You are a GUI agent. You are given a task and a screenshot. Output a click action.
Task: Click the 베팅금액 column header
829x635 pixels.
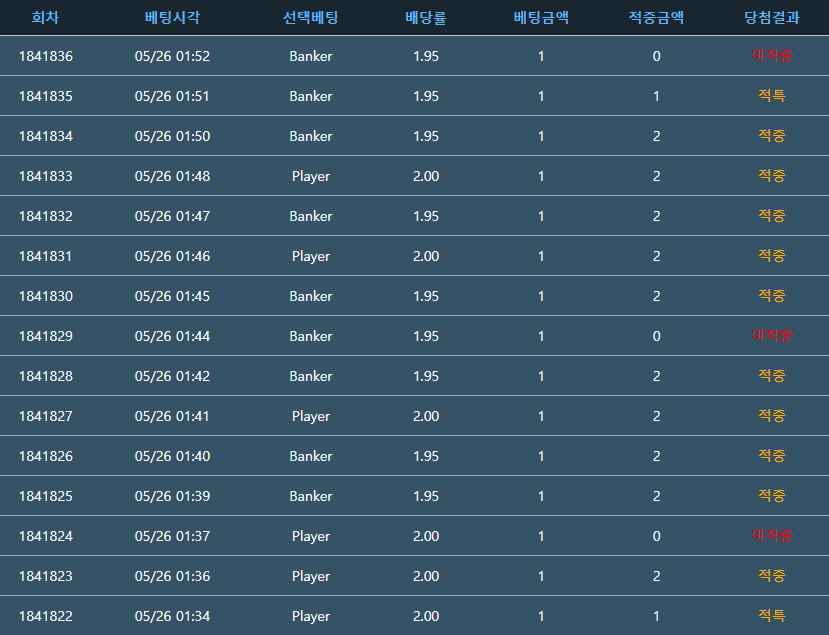pos(541,17)
